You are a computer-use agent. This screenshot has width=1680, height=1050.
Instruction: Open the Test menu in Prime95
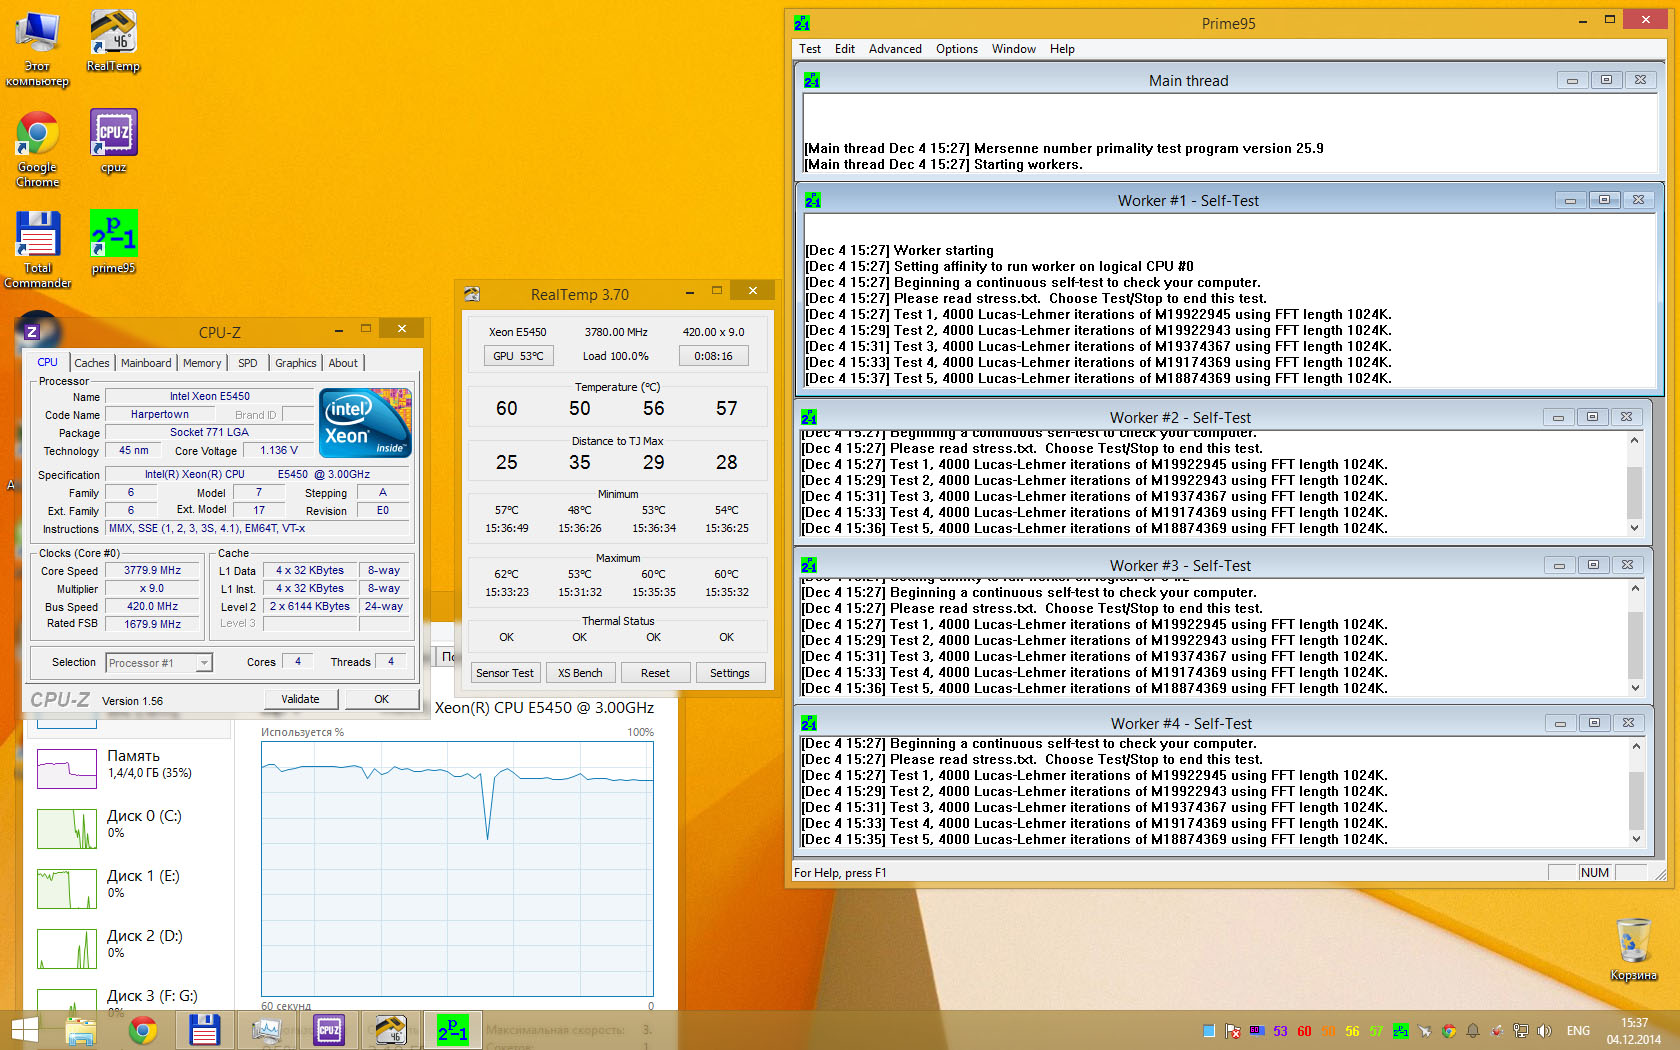tap(810, 49)
